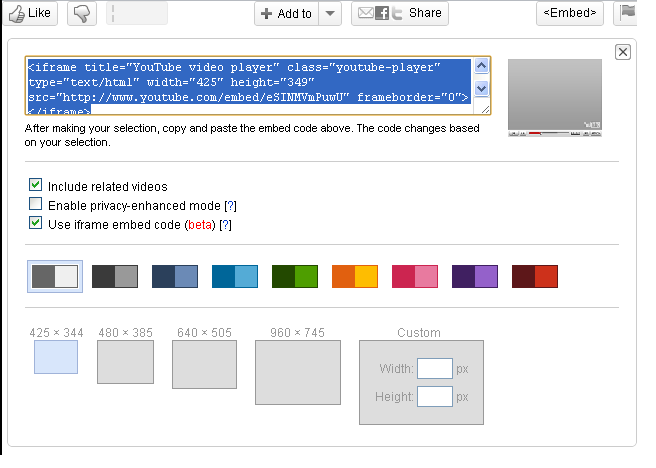Click the textarea resize grip handle
This screenshot has width=656, height=468.
coord(485,110)
